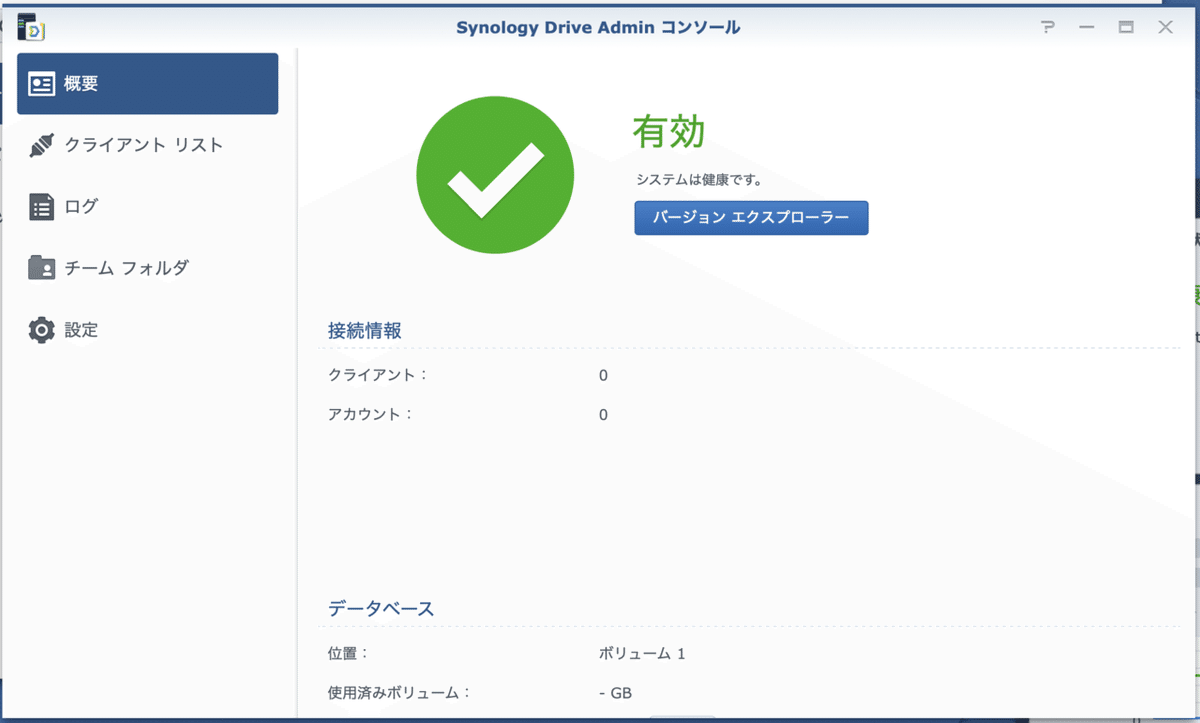Screen dimensions: 1200x723
Task: Click the Synology Drive app icon
Action: point(29,27)
